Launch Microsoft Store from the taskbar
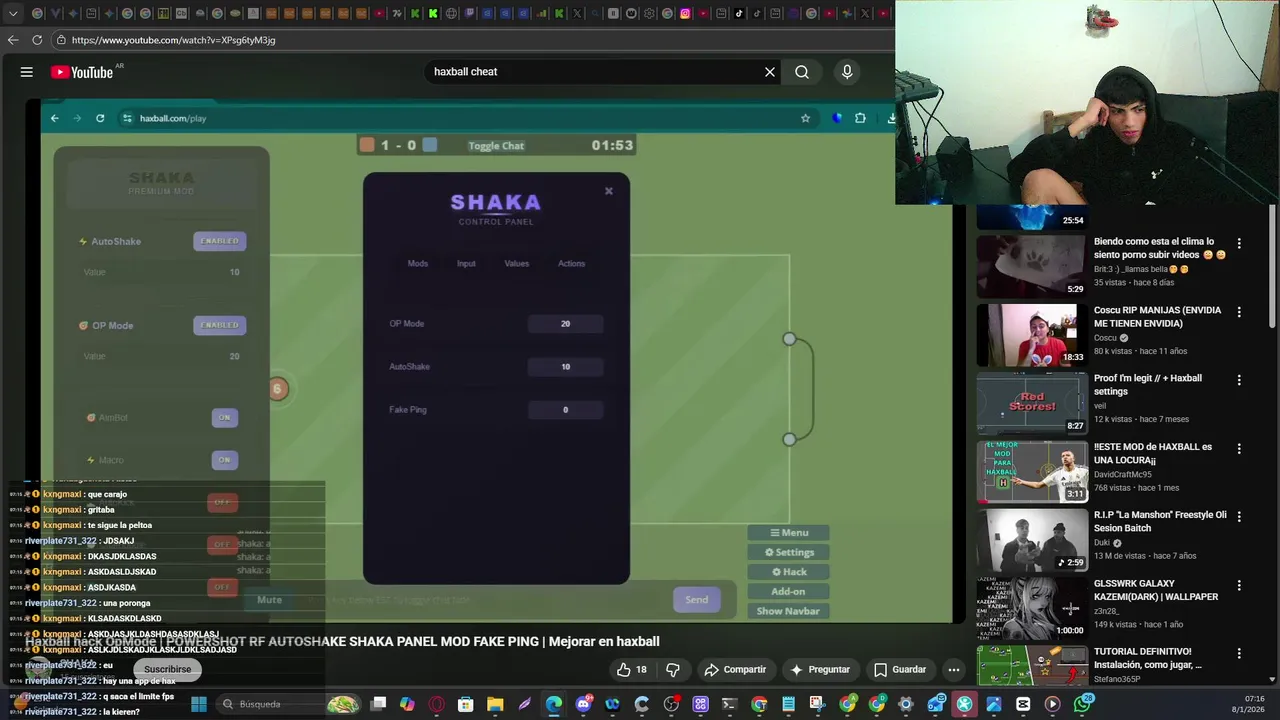The height and width of the screenshot is (720, 1280). [466, 704]
